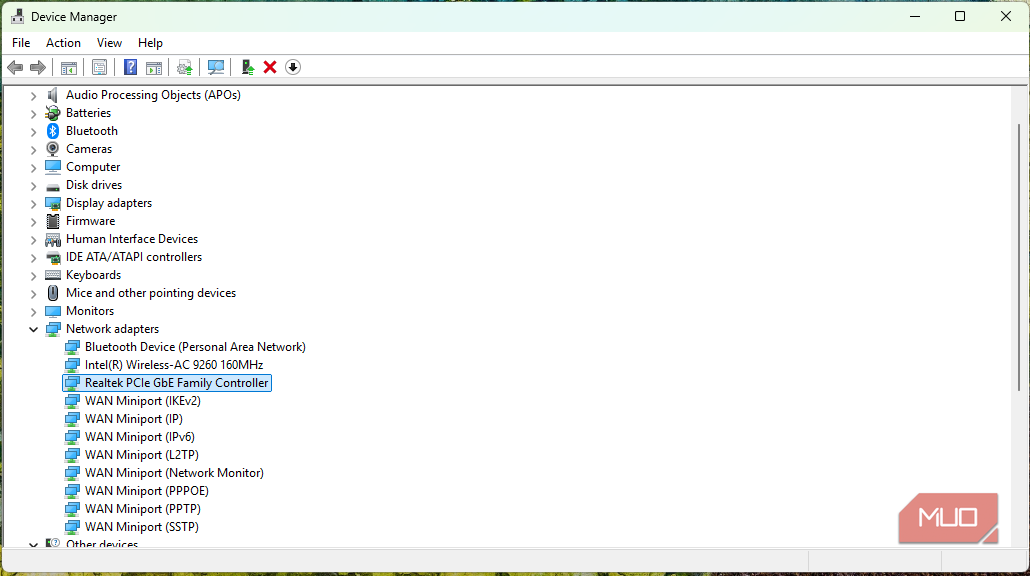Select WAN Miniport (PPTP)
Image resolution: width=1030 pixels, height=576 pixels.
pyautogui.click(x=143, y=508)
